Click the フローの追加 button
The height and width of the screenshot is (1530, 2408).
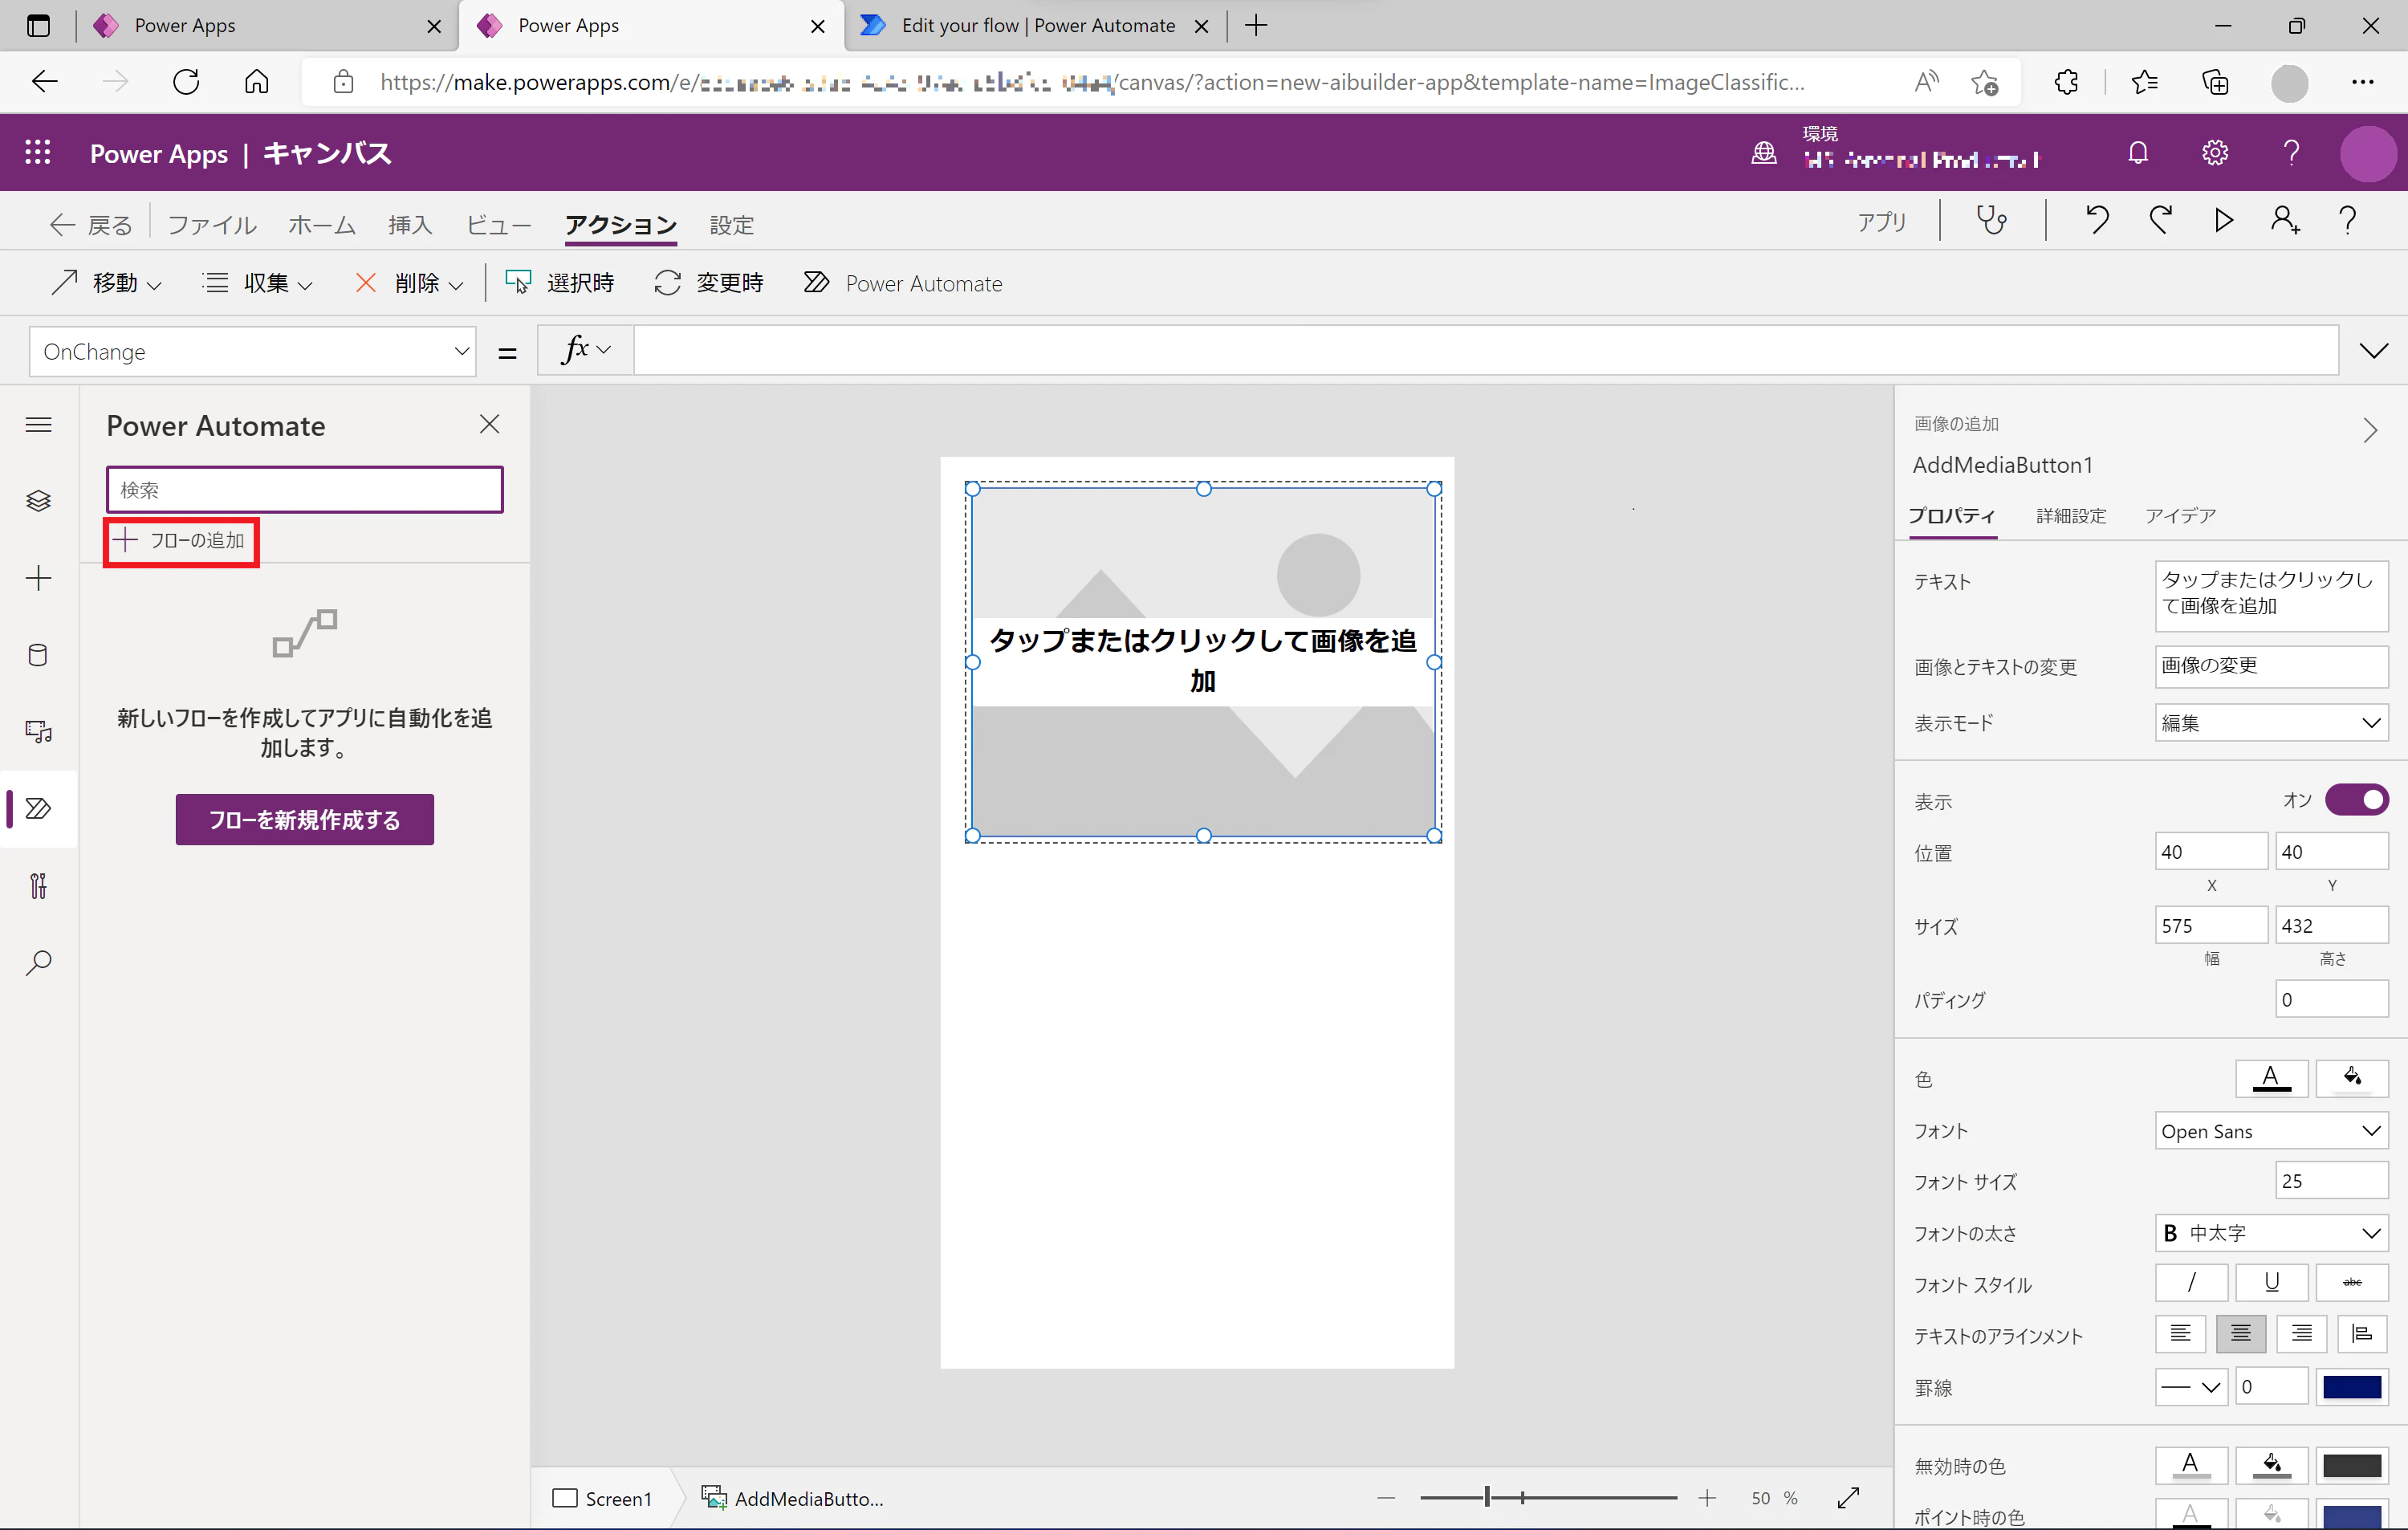[x=181, y=541]
